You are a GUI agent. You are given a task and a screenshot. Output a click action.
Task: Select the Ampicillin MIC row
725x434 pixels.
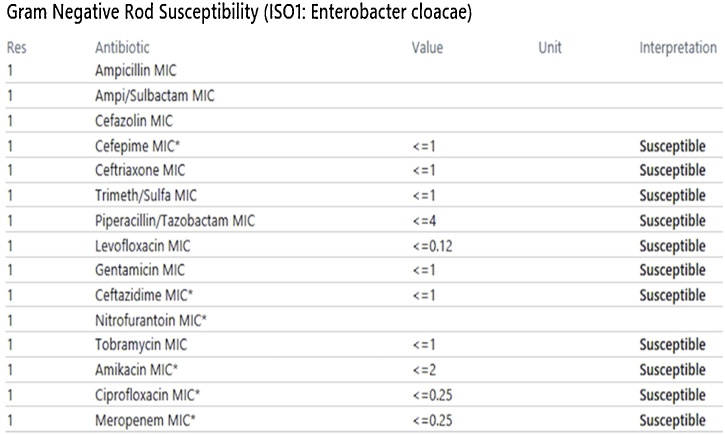364,71
